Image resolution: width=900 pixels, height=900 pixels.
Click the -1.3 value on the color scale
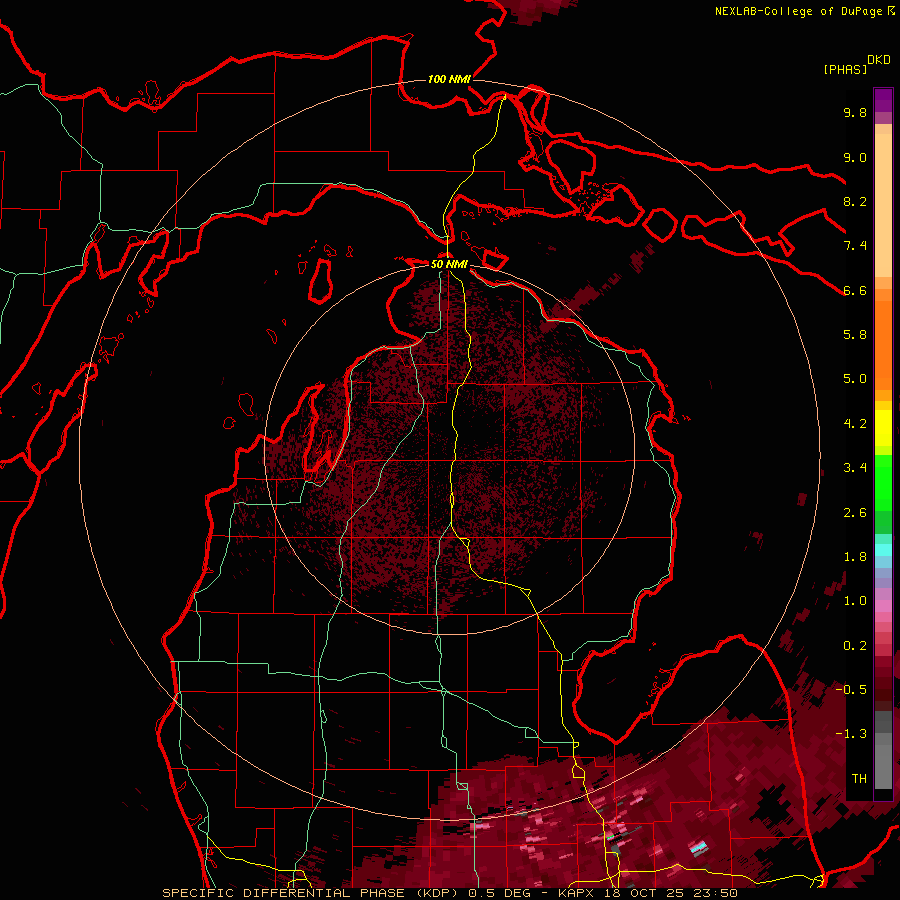[x=851, y=734]
